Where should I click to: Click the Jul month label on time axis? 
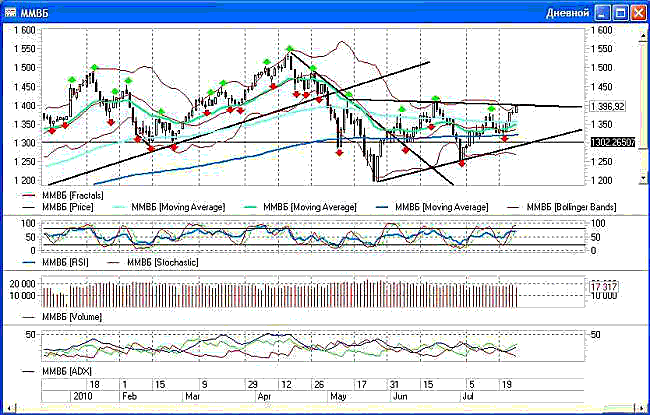point(469,396)
